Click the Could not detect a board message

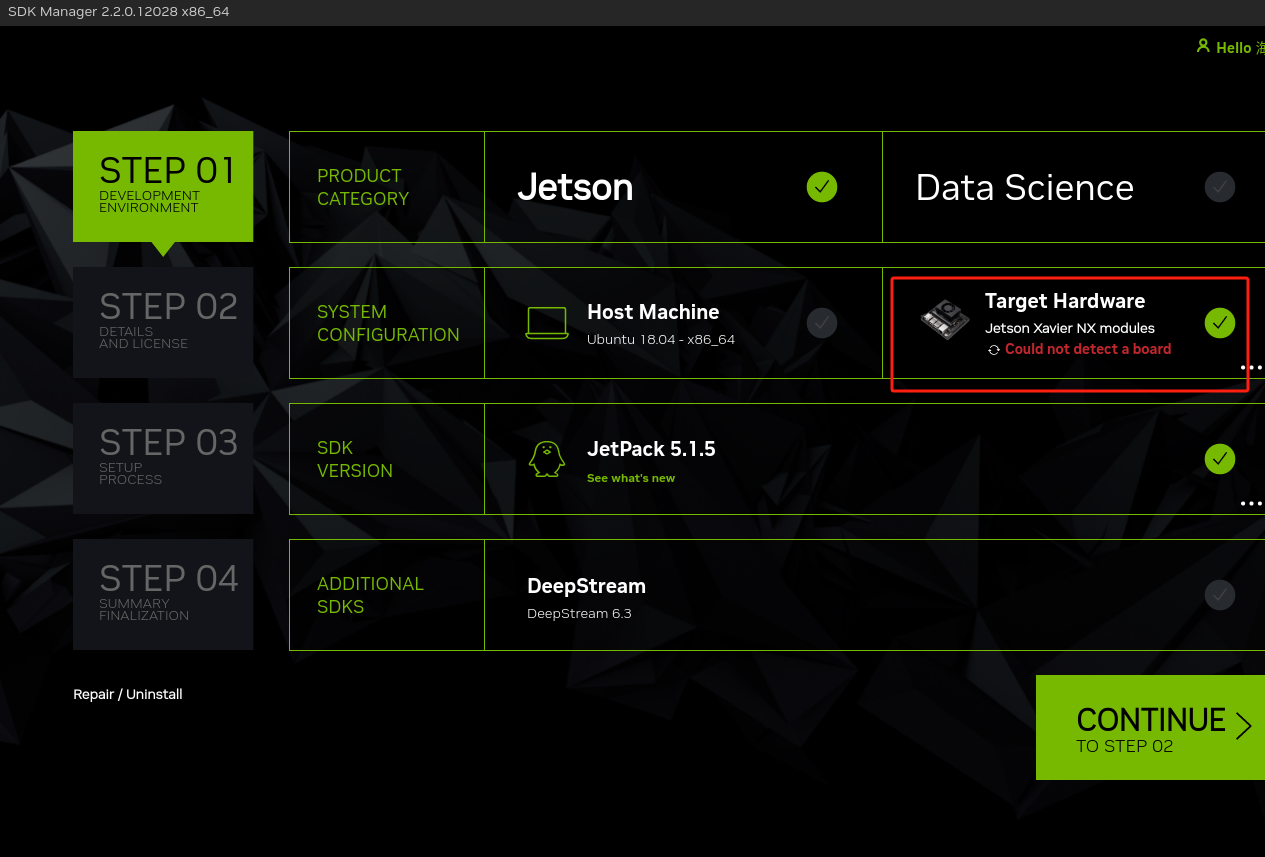1088,350
